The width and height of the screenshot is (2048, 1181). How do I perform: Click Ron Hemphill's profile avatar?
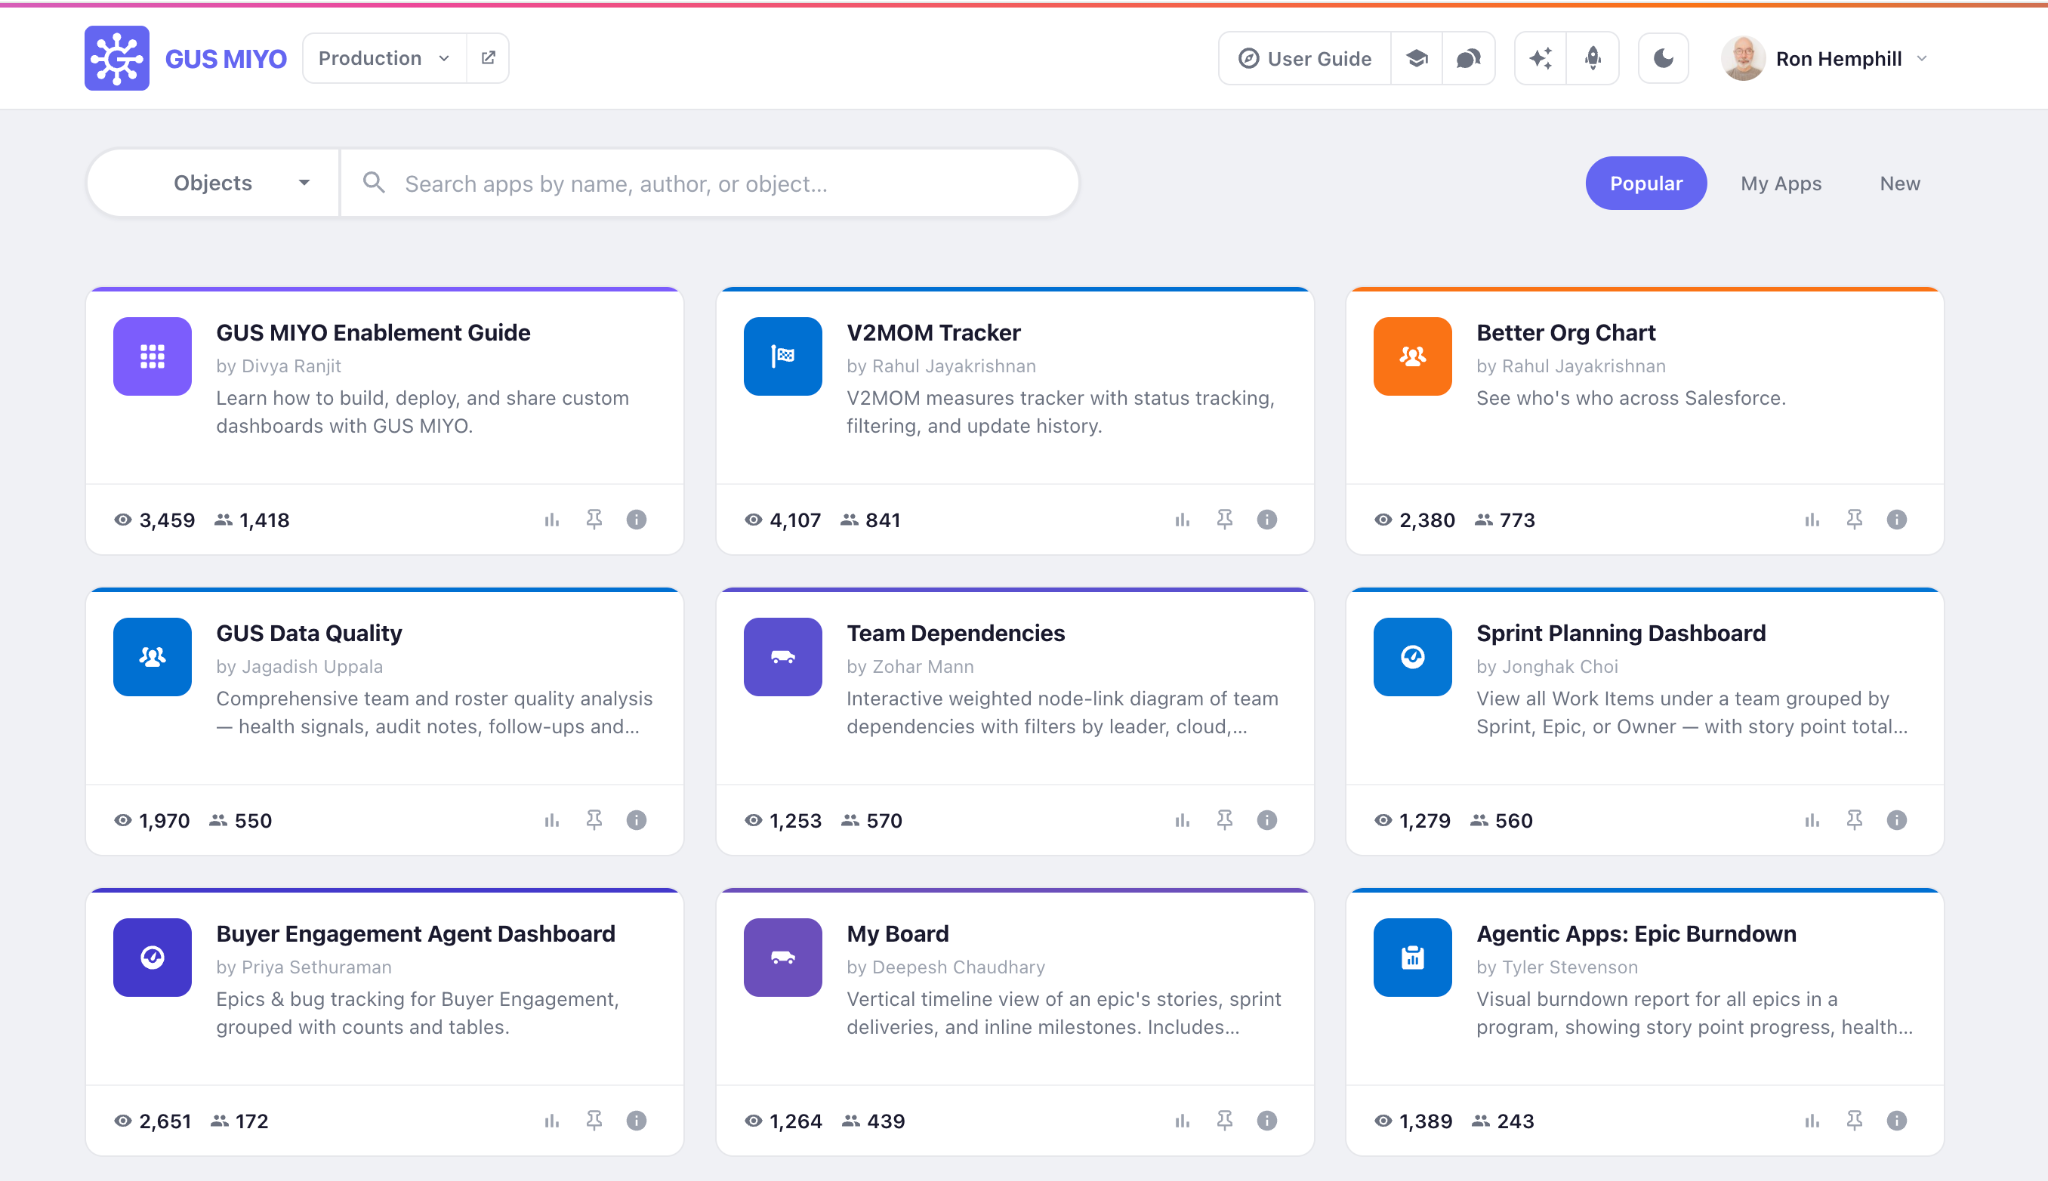point(1743,58)
